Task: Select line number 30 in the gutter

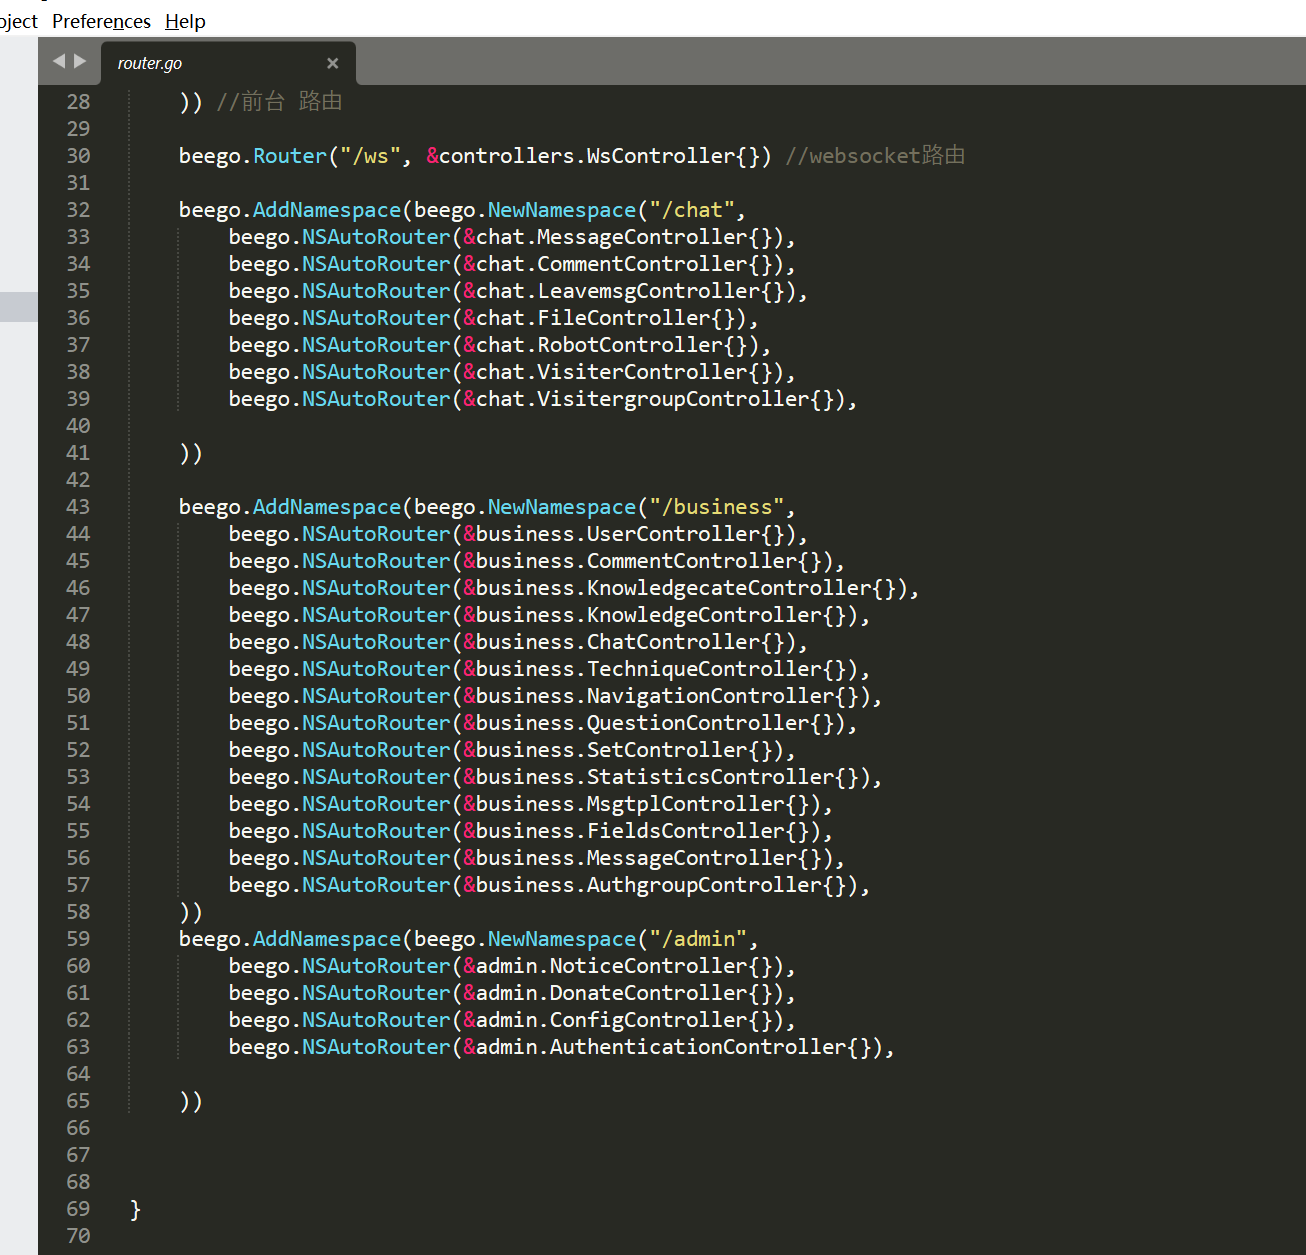Action: [x=78, y=156]
